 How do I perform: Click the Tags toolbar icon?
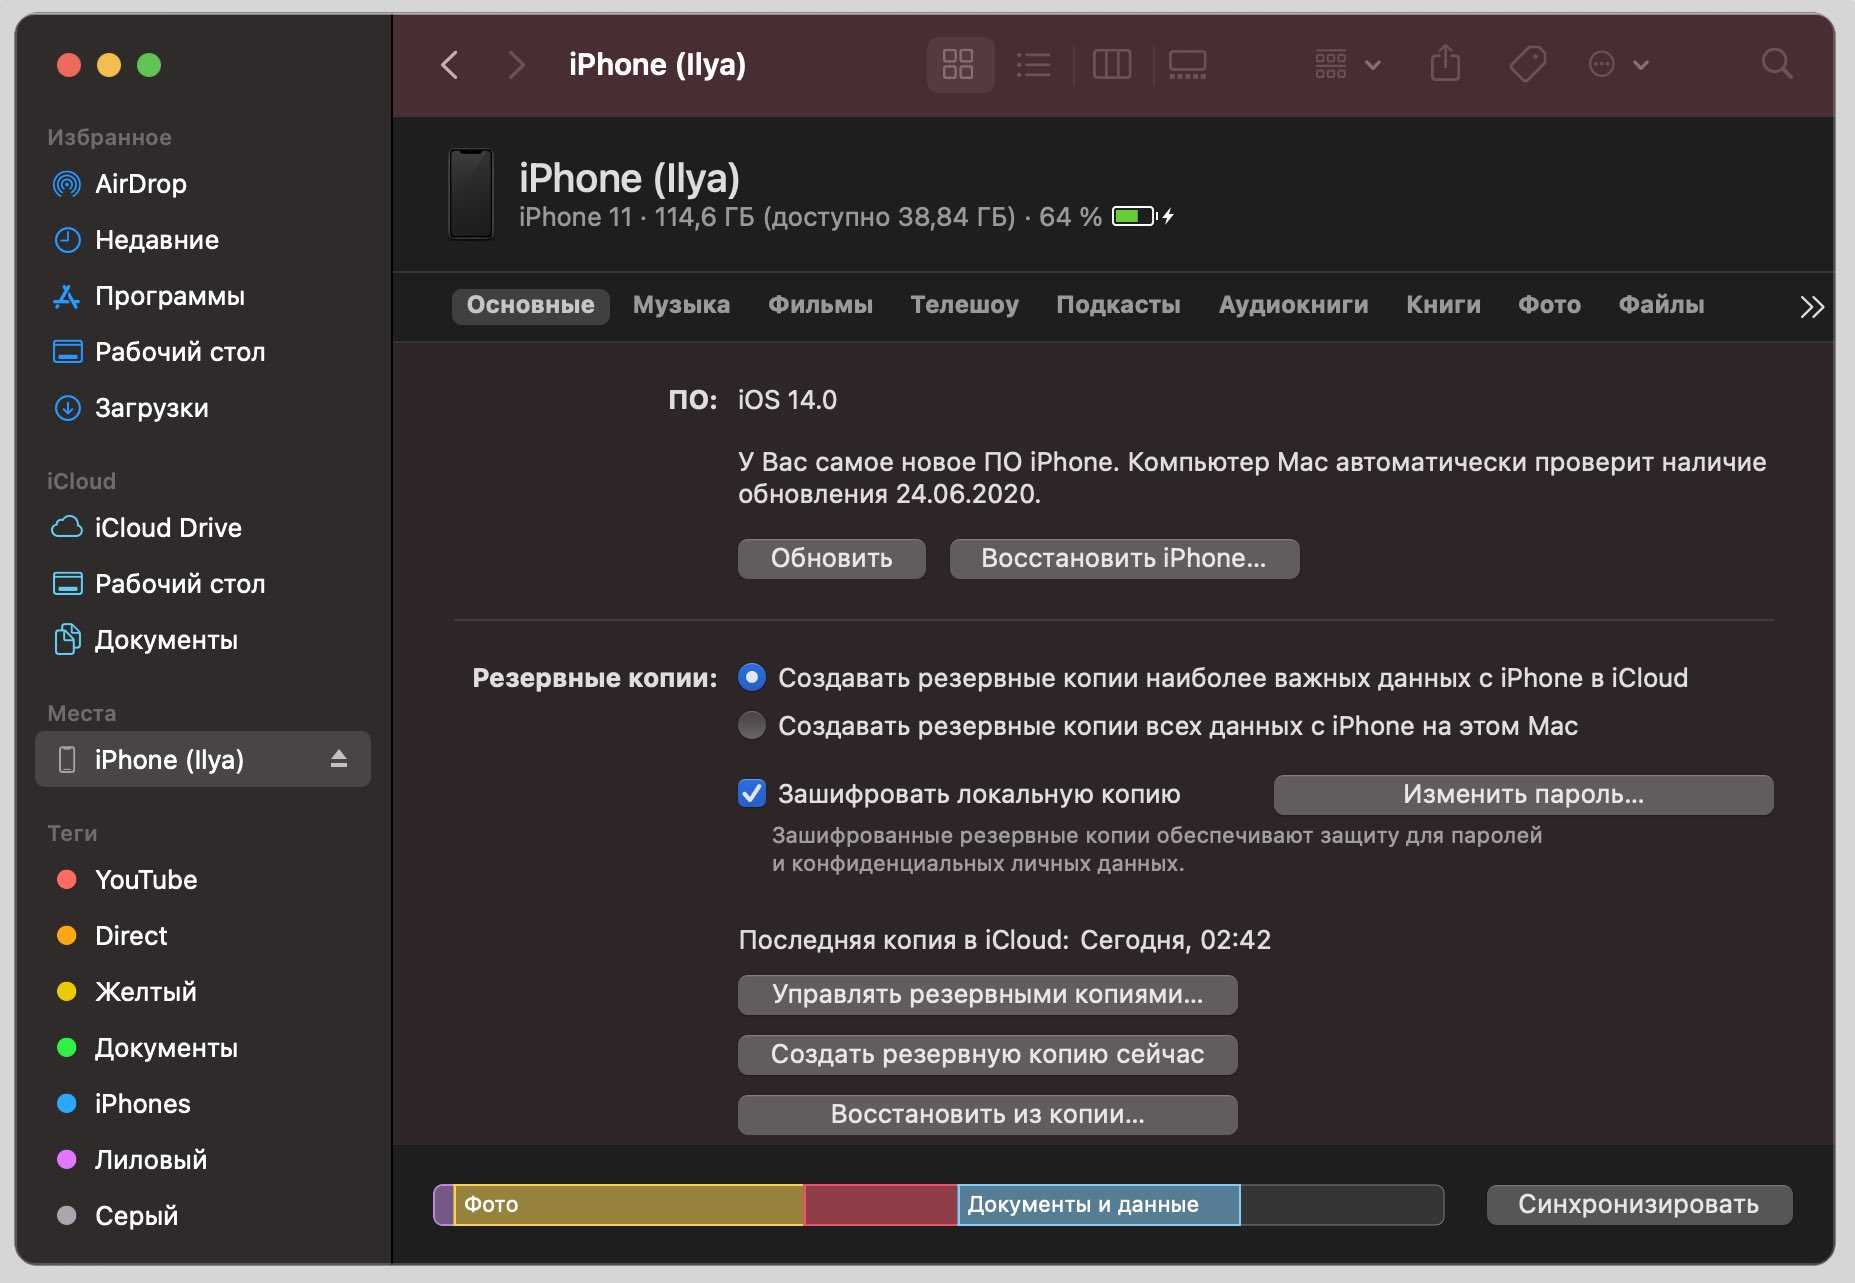click(x=1527, y=65)
